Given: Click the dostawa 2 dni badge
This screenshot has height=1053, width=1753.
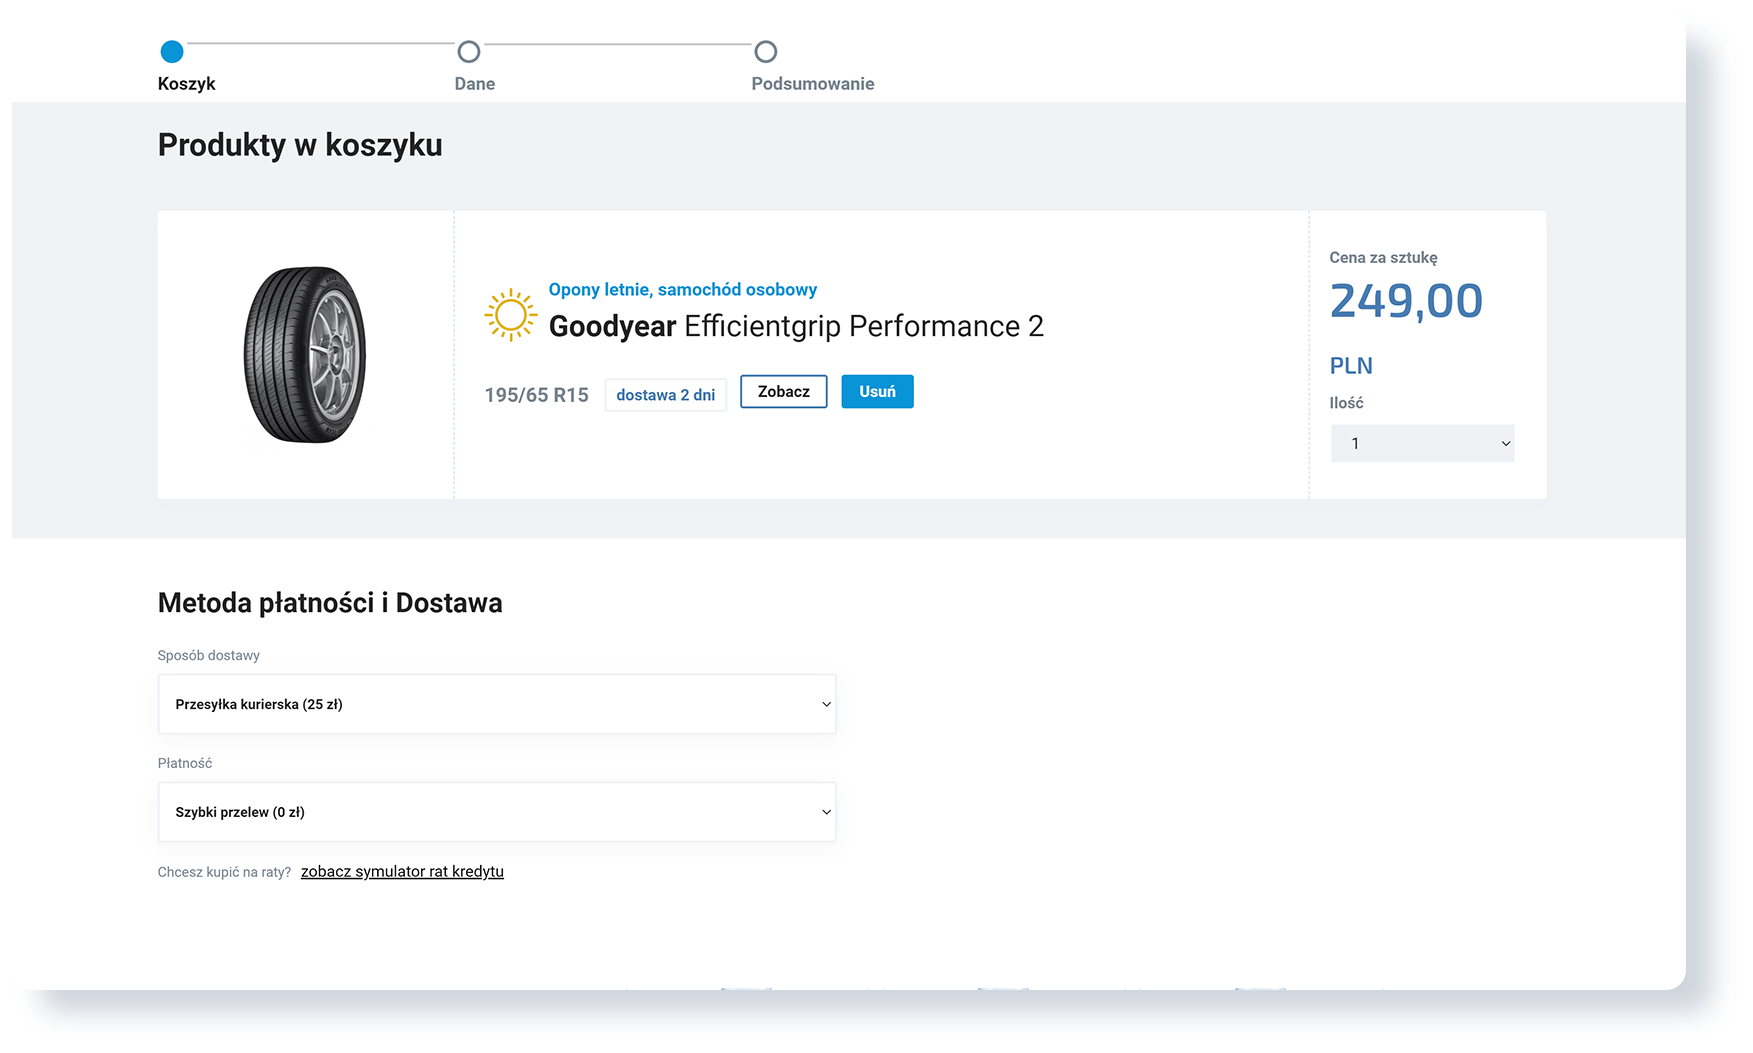Looking at the screenshot, I should tap(666, 395).
